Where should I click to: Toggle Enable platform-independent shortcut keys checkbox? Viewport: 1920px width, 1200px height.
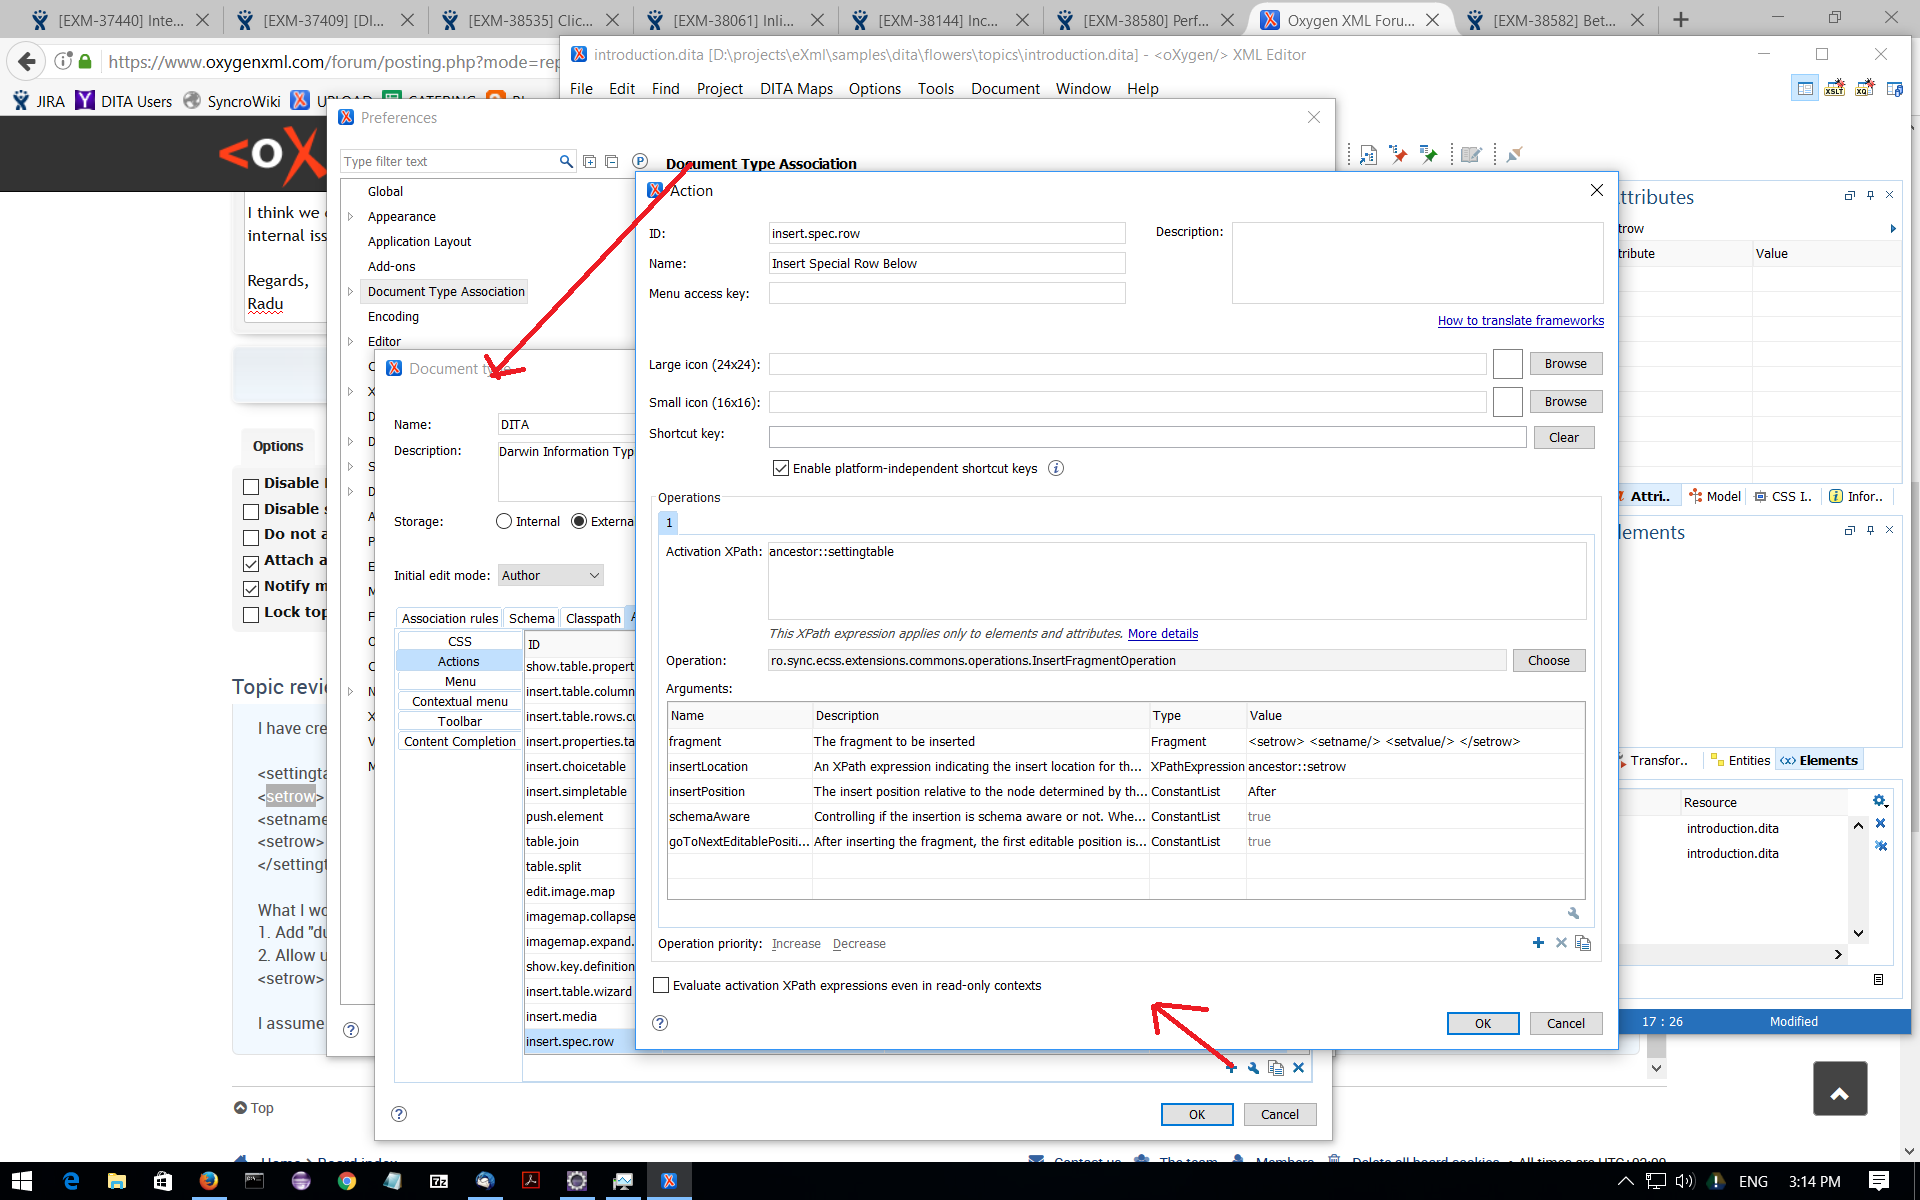(781, 468)
